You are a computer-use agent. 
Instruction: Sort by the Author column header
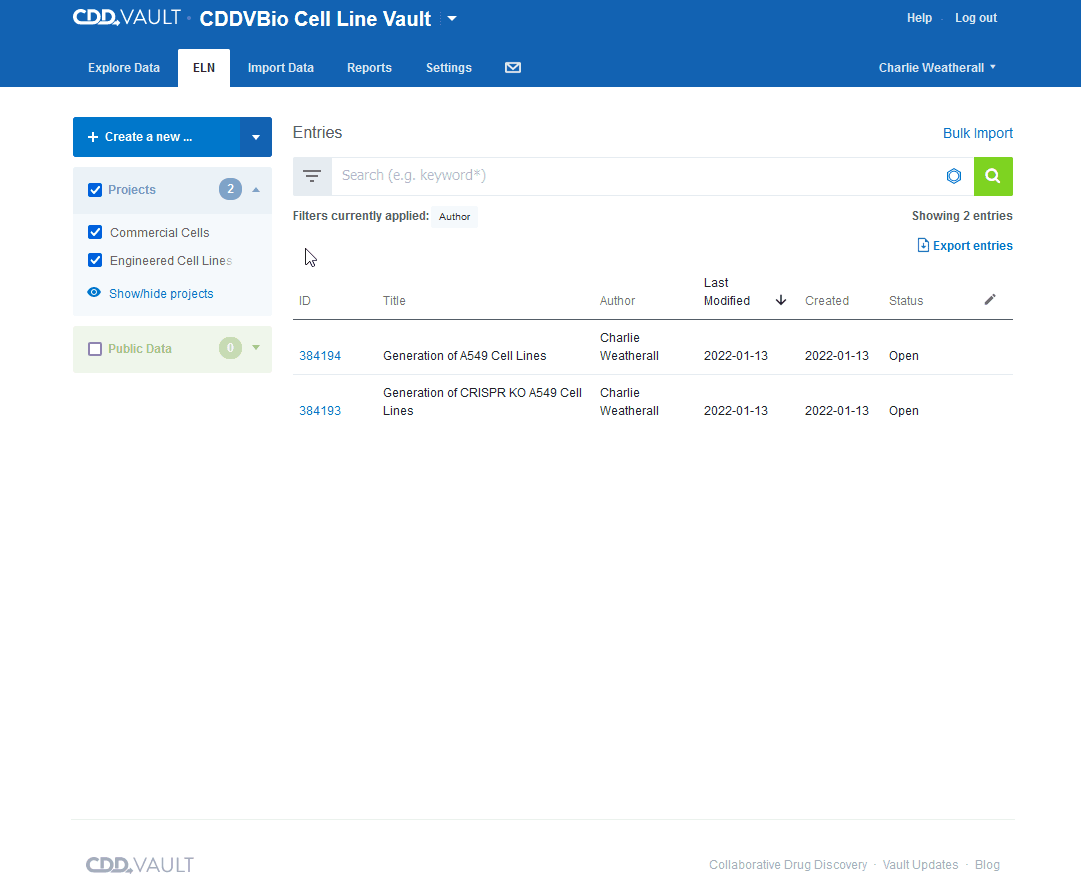click(617, 301)
